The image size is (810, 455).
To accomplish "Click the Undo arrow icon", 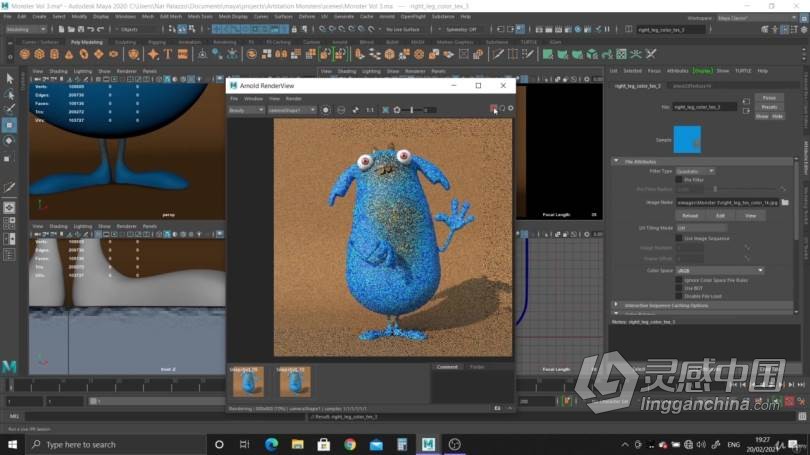I will coord(90,29).
